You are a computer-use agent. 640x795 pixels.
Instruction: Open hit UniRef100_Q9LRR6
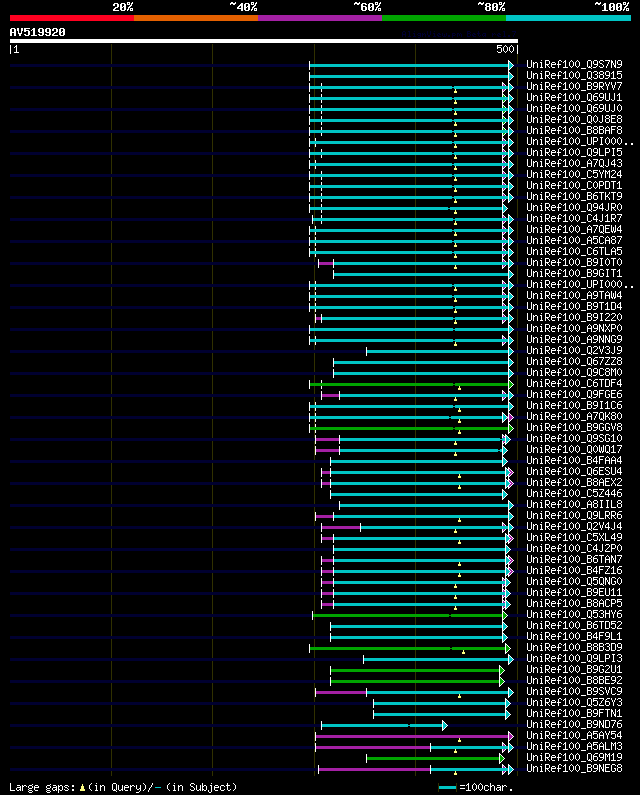574,515
